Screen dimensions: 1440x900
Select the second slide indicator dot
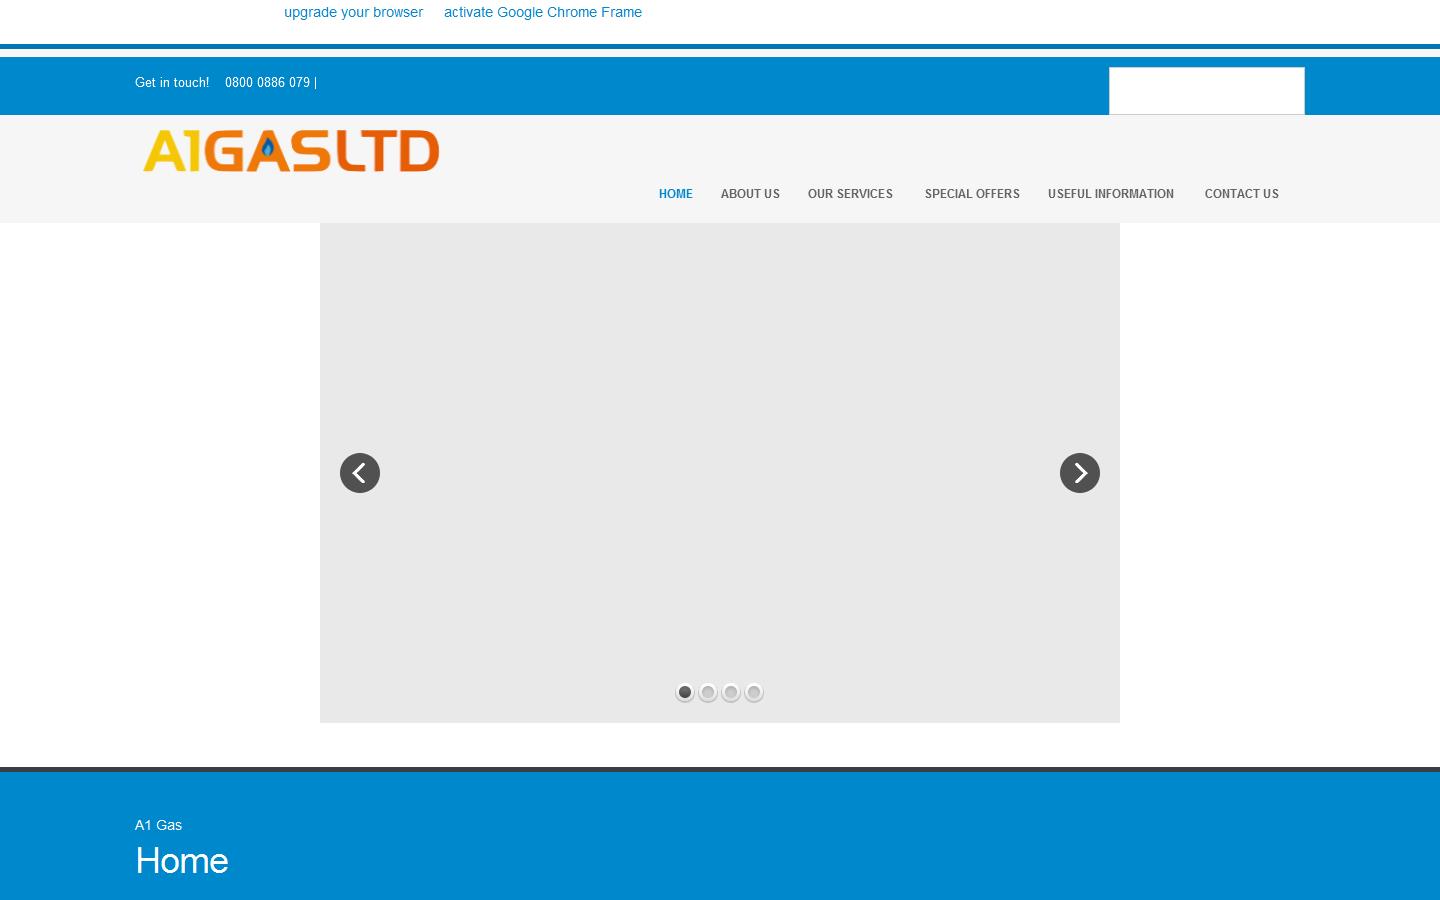(708, 692)
